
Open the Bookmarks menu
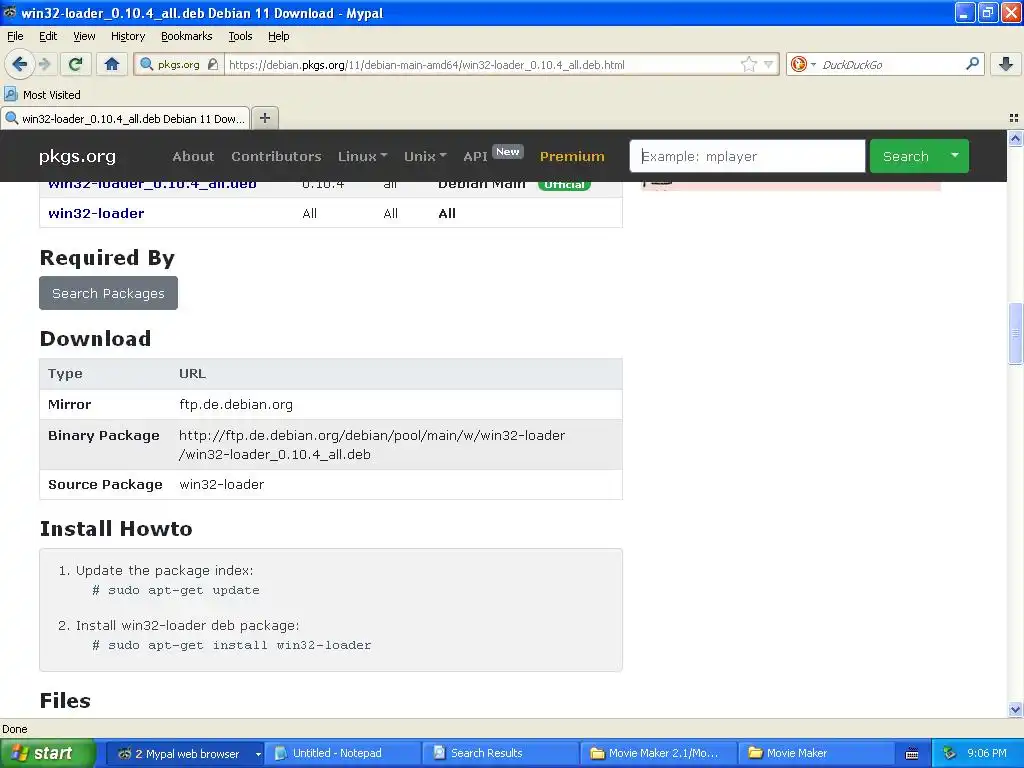186,36
